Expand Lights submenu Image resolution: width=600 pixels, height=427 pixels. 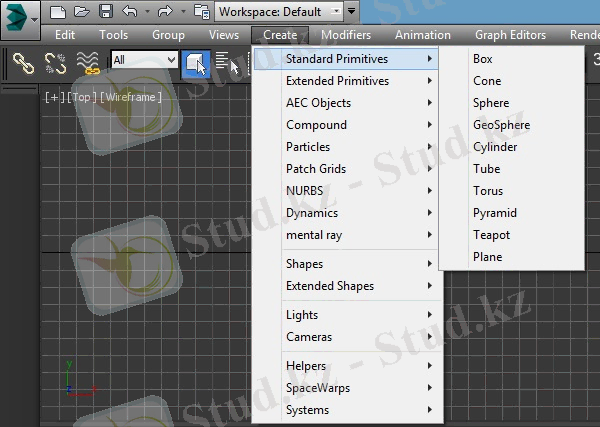[x=347, y=315]
